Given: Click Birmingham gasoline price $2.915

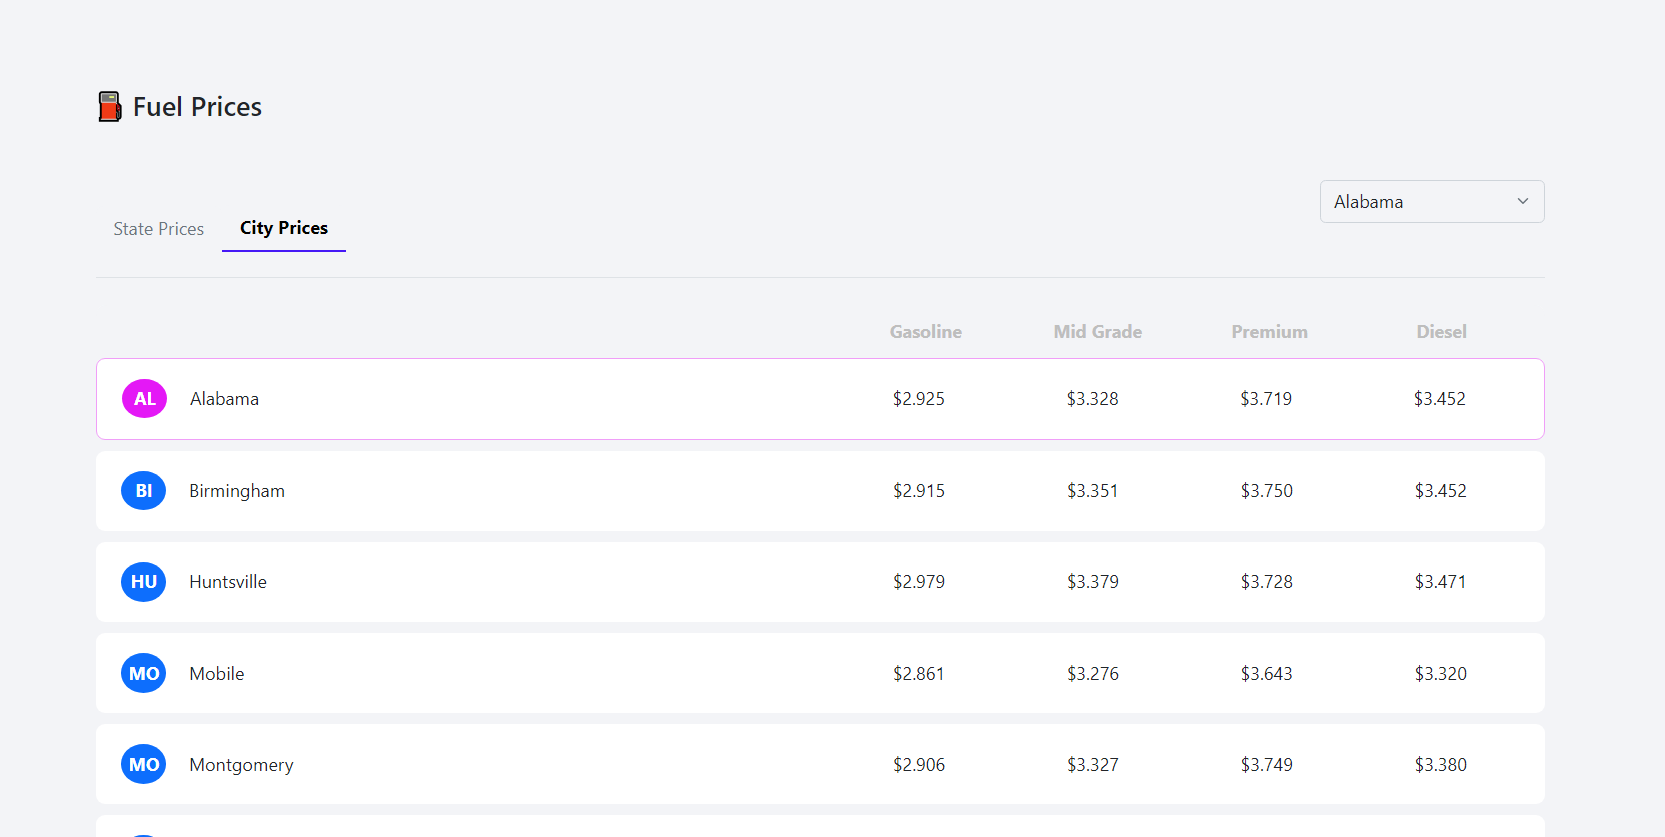Looking at the screenshot, I should pyautogui.click(x=919, y=491).
